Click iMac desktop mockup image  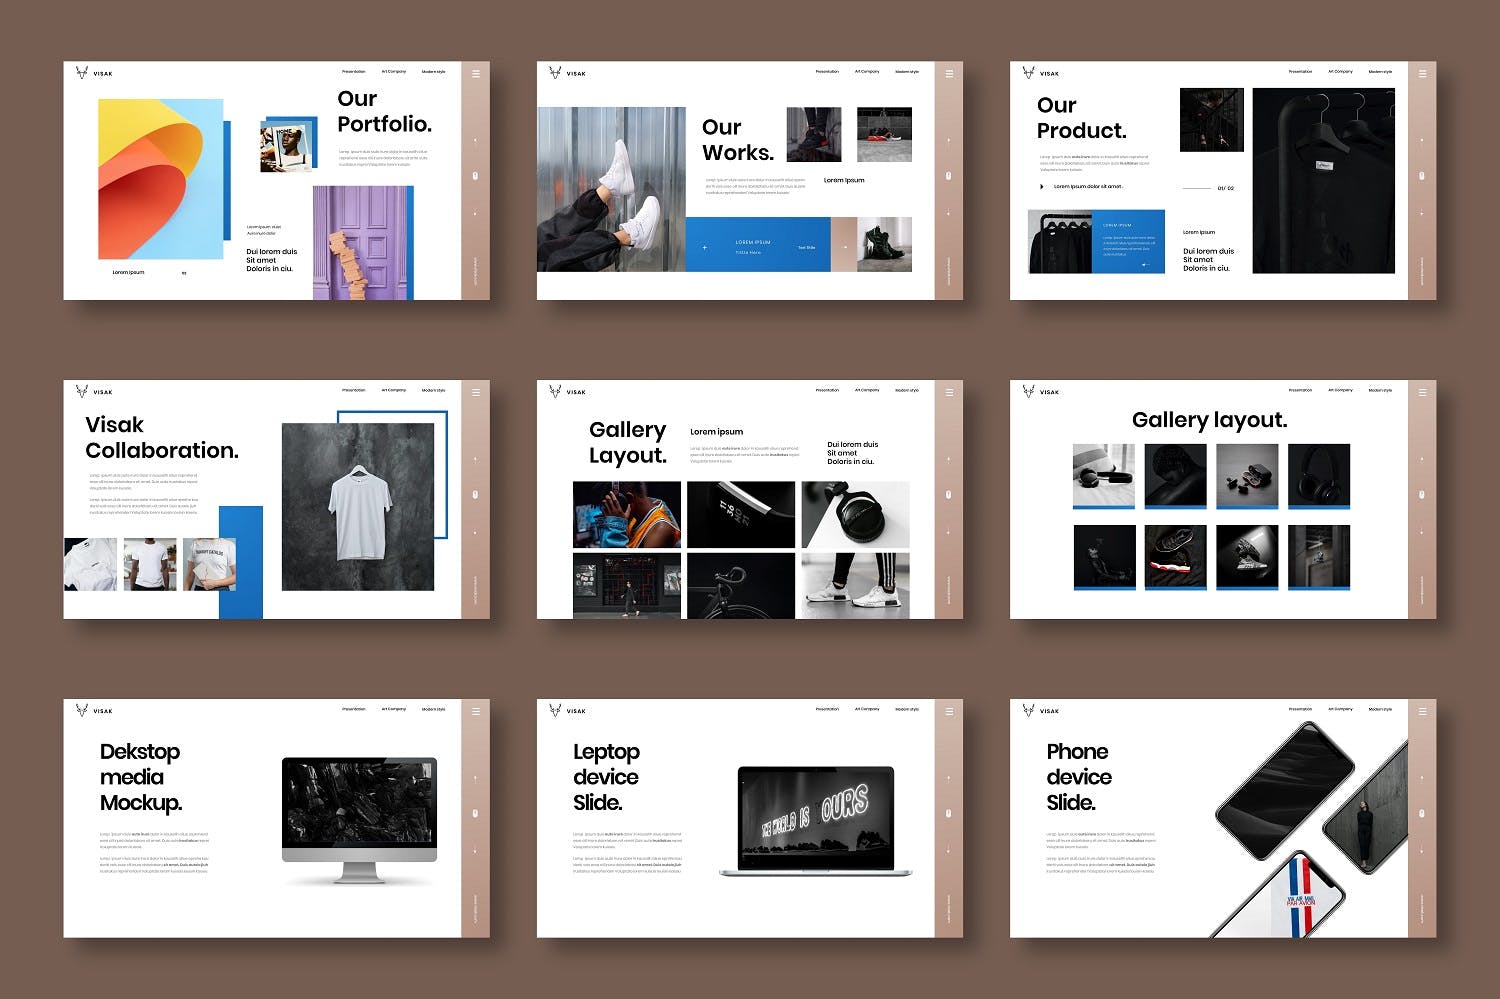(x=359, y=820)
